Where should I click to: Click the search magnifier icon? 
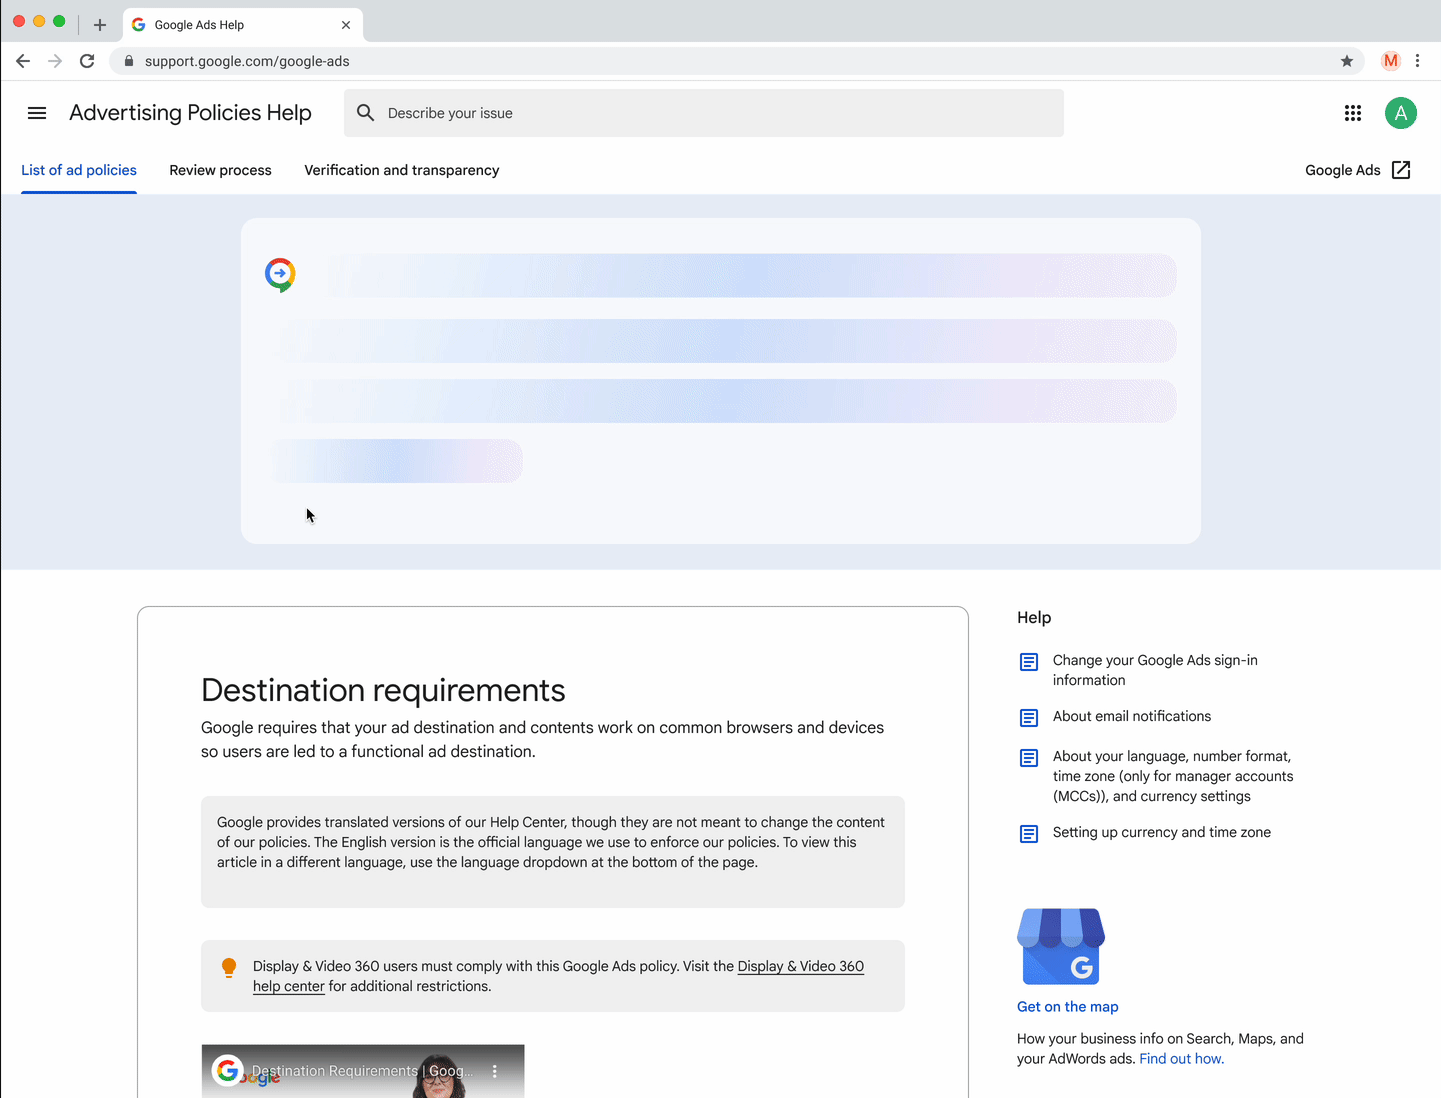(366, 113)
